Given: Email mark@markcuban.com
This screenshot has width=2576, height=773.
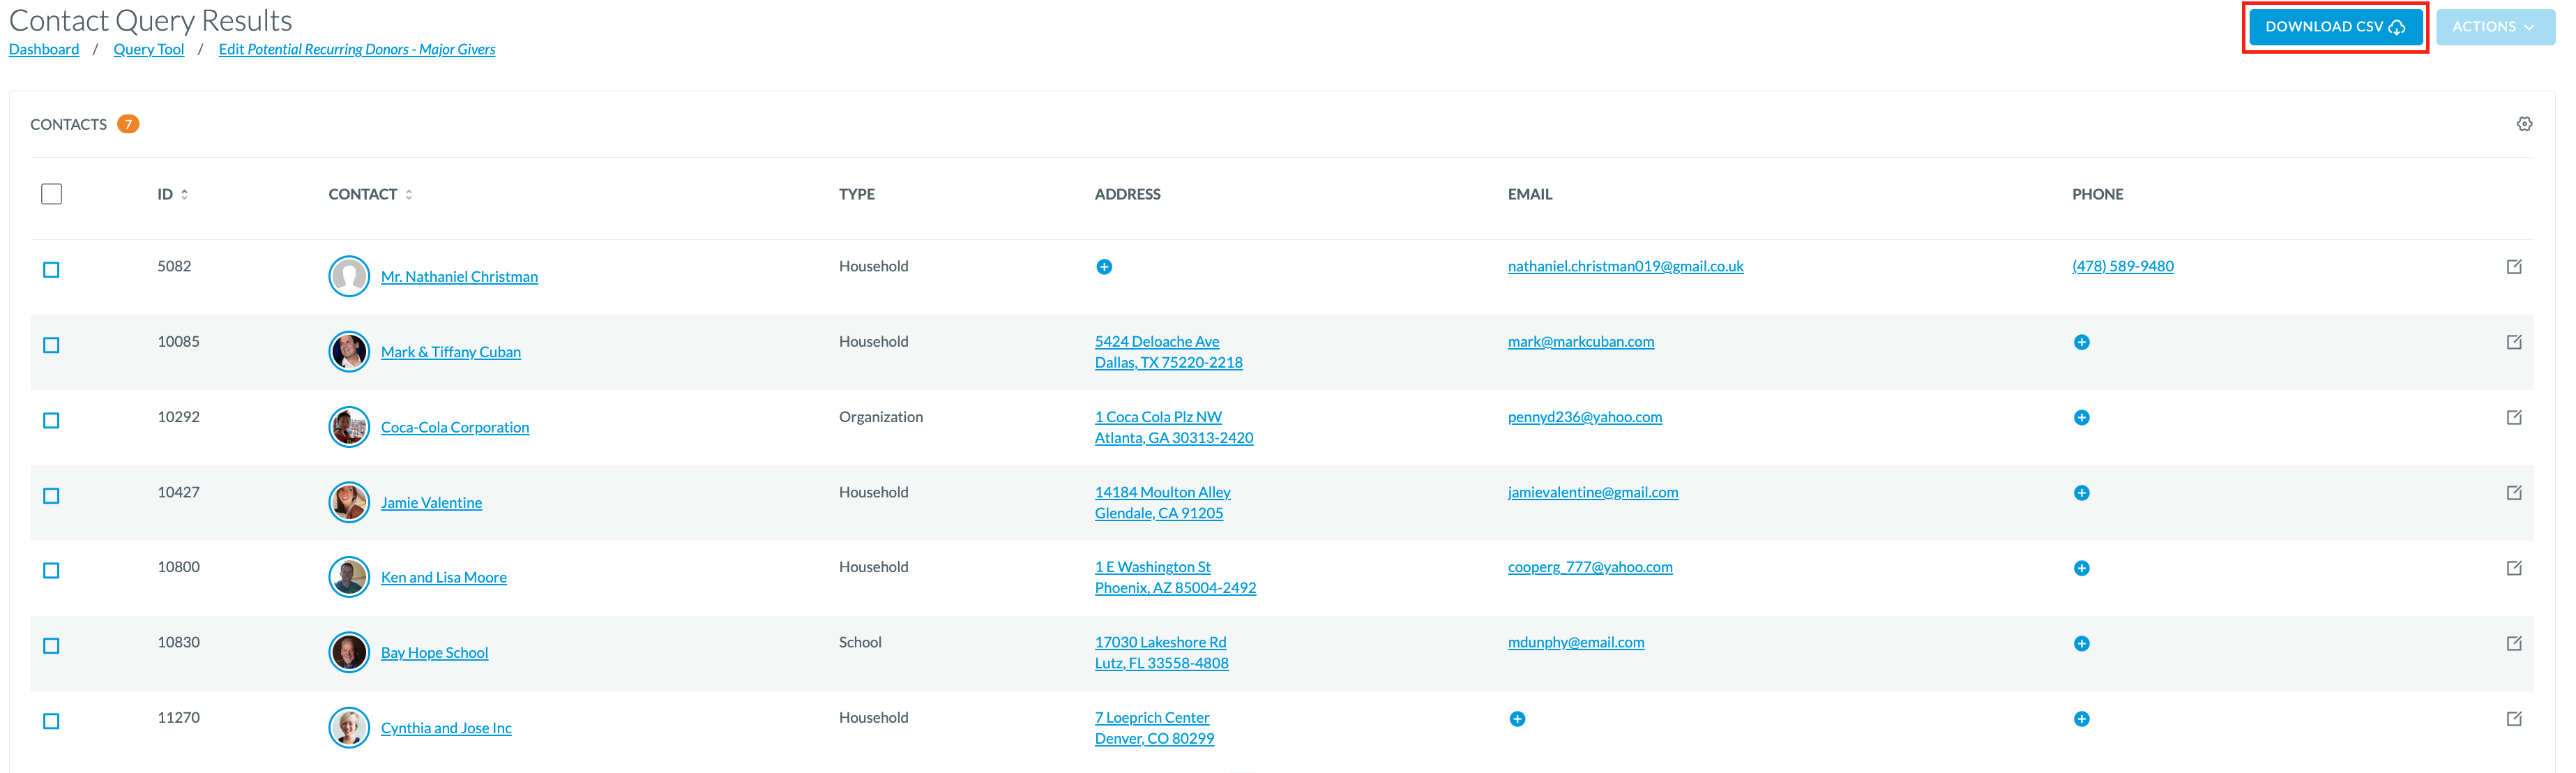Looking at the screenshot, I should click(x=1581, y=341).
